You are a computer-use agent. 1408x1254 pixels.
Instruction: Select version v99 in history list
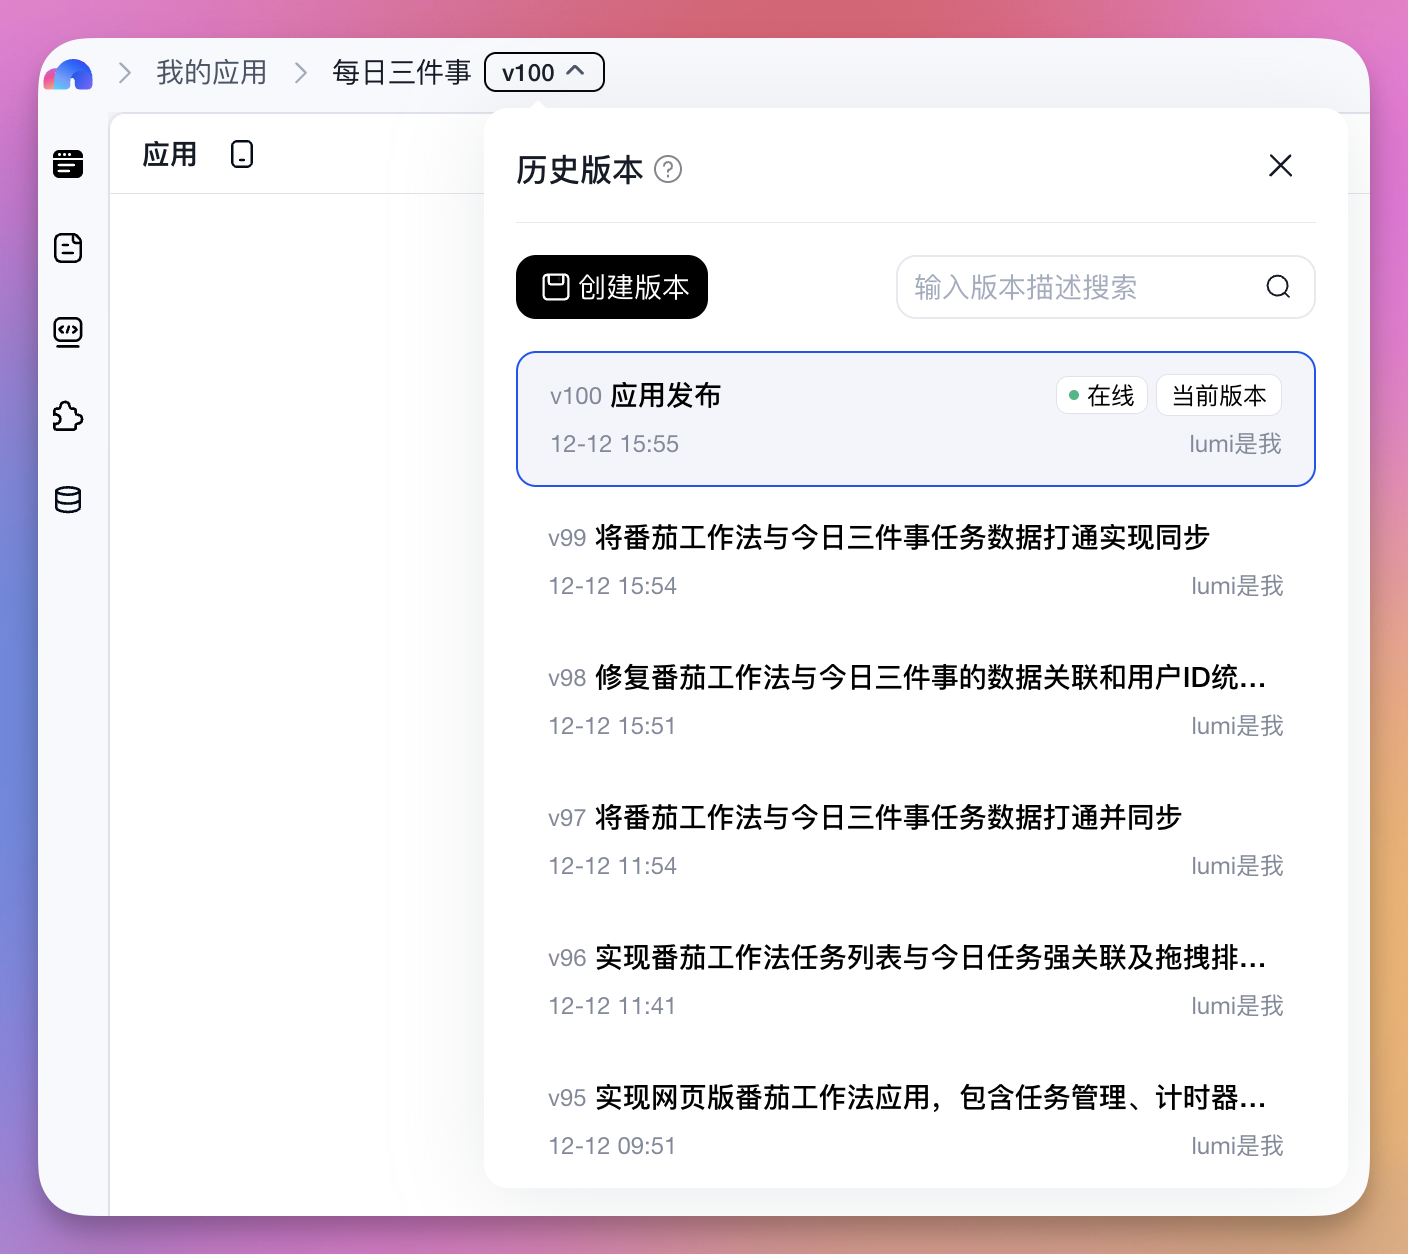point(915,560)
